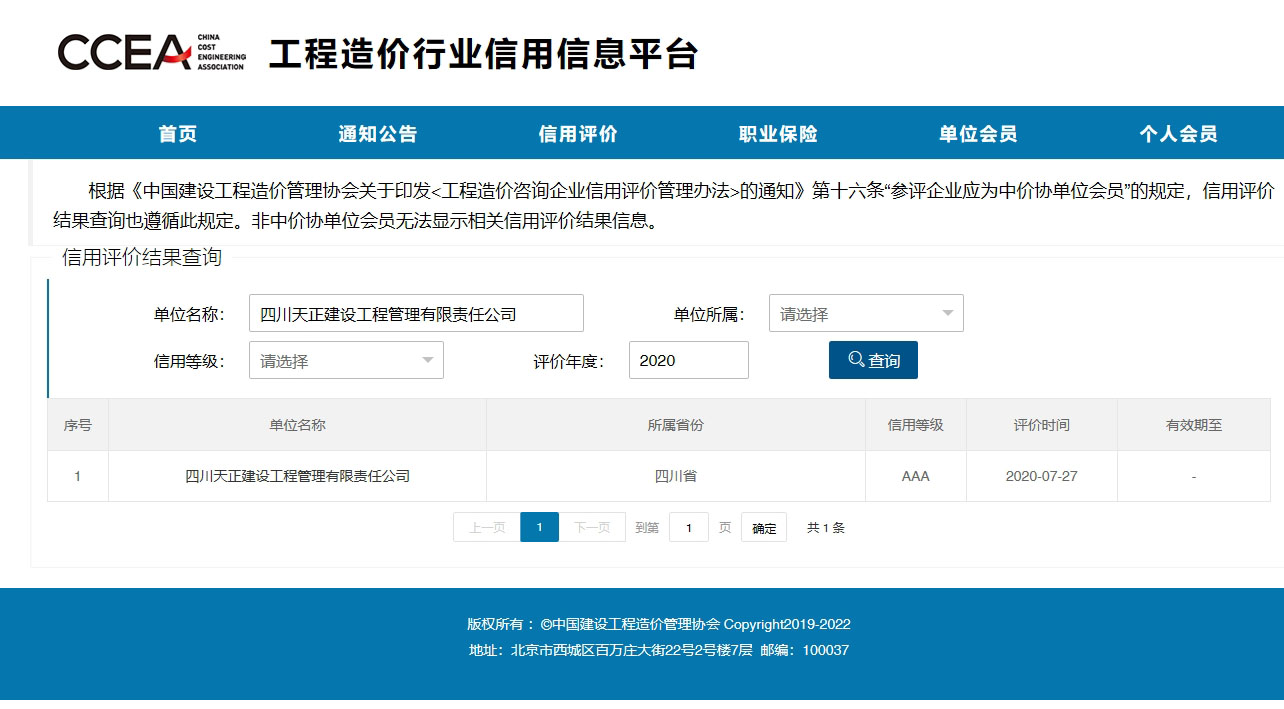Click the 查询 search button
The width and height of the screenshot is (1284, 709).
click(x=873, y=360)
